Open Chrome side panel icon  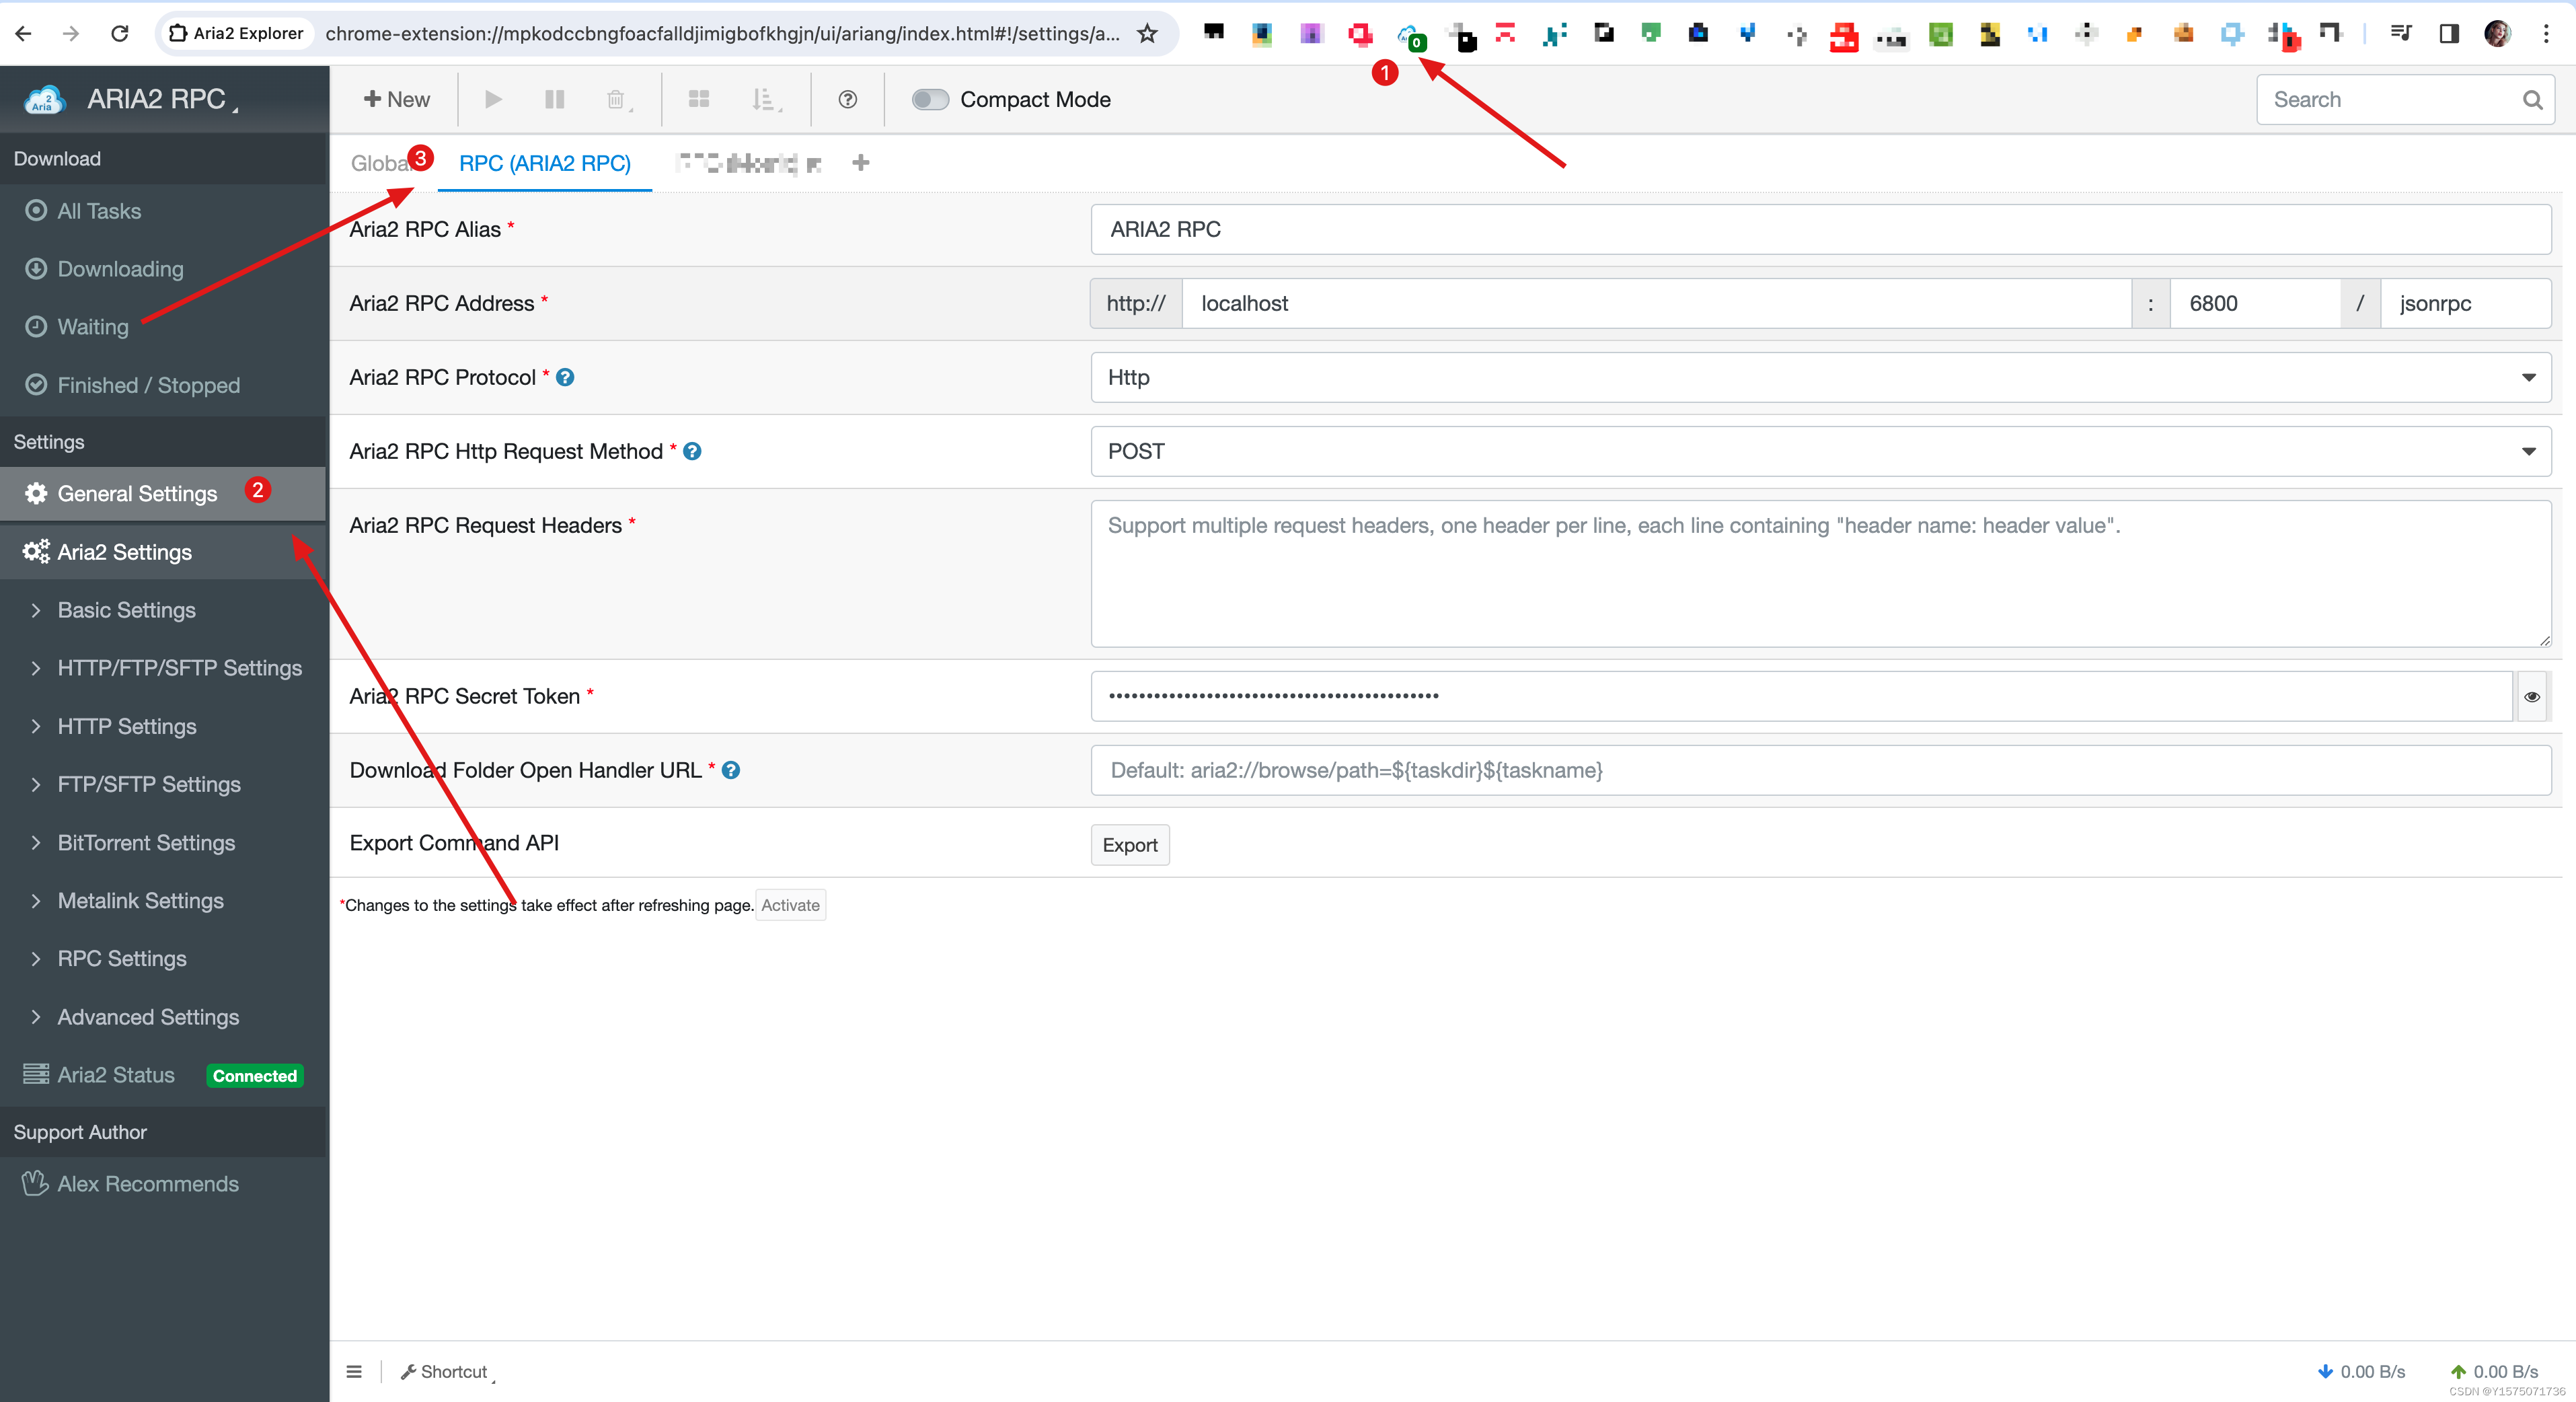click(x=2448, y=33)
